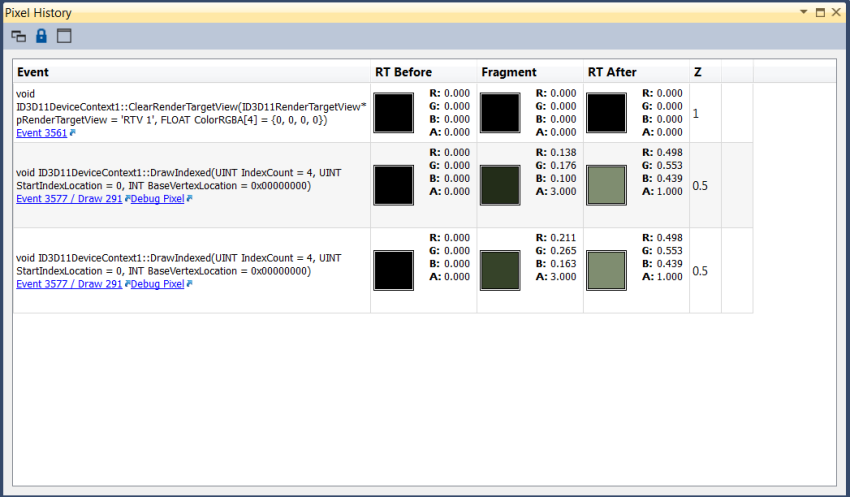
Task: Click the Z column header
Action: pyautogui.click(x=697, y=72)
